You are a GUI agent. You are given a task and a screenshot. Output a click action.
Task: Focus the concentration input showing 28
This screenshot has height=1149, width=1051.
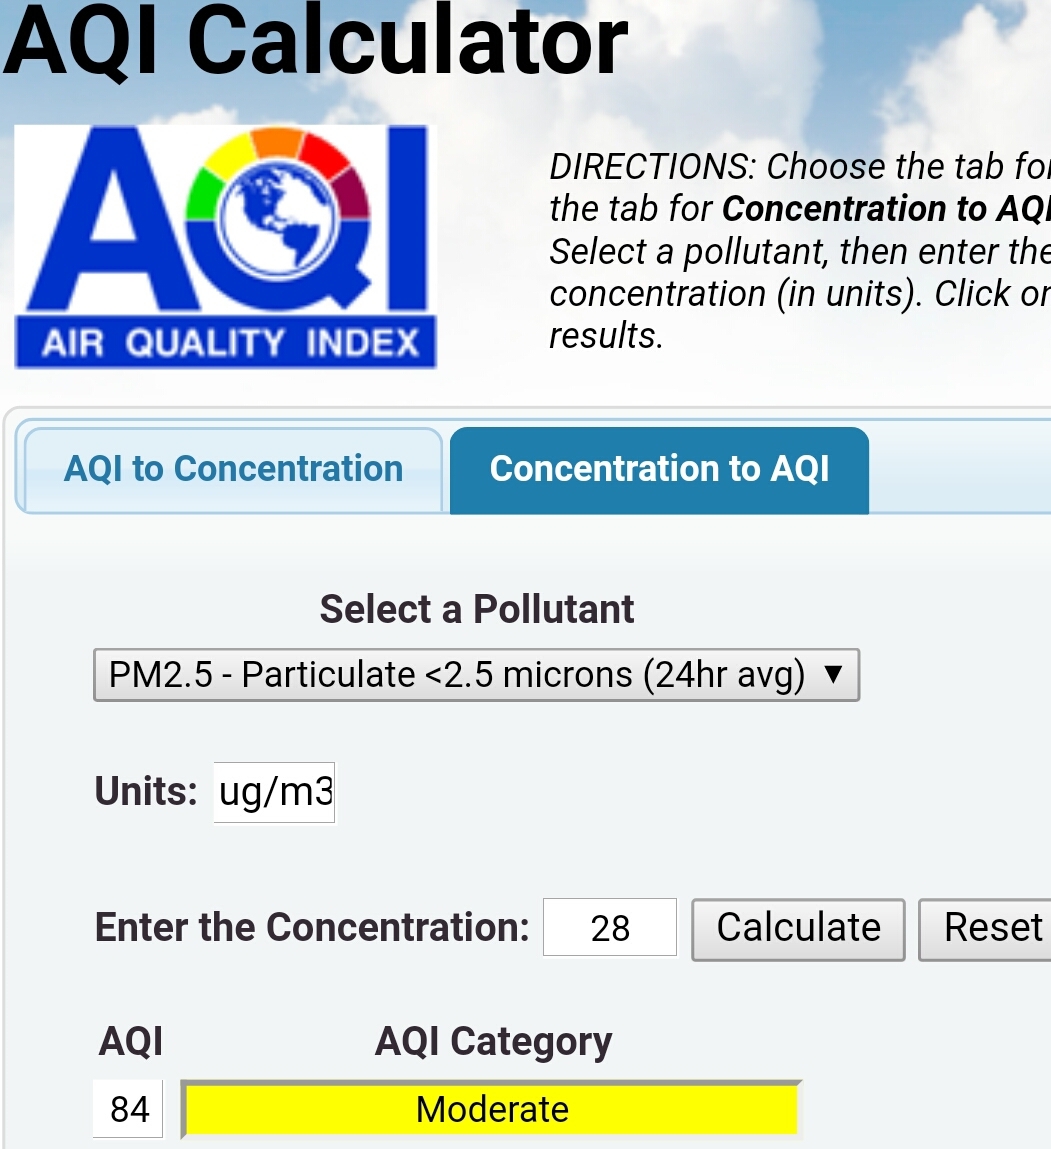(x=610, y=928)
